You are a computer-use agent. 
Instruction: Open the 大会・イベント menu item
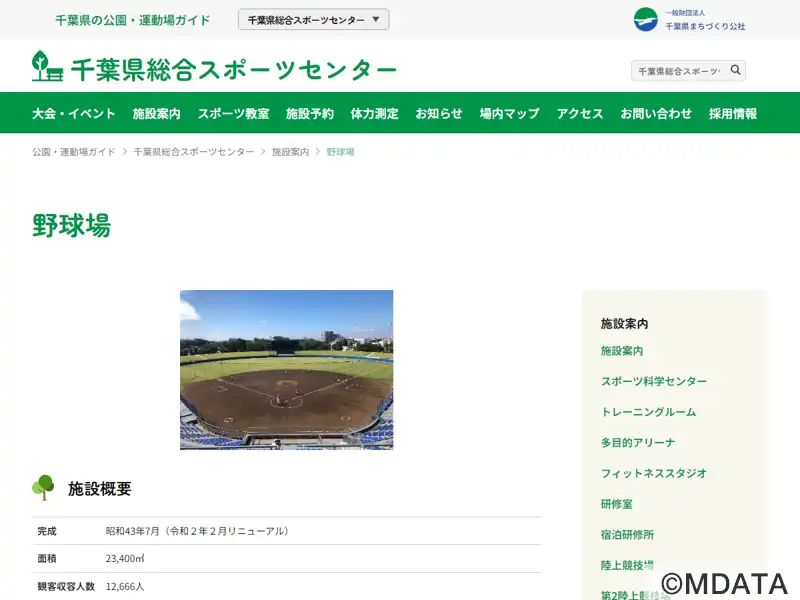pos(73,113)
